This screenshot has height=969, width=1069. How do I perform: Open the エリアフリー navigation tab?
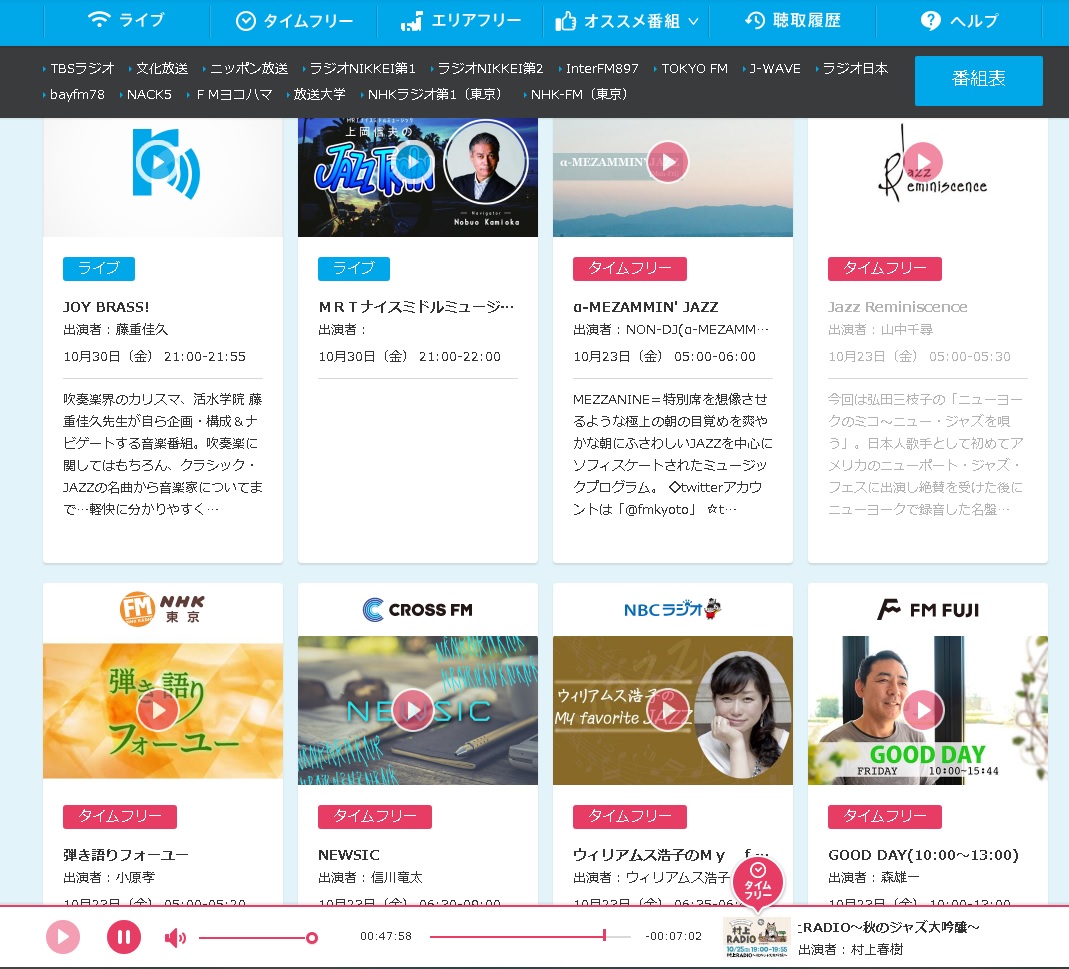click(x=460, y=21)
